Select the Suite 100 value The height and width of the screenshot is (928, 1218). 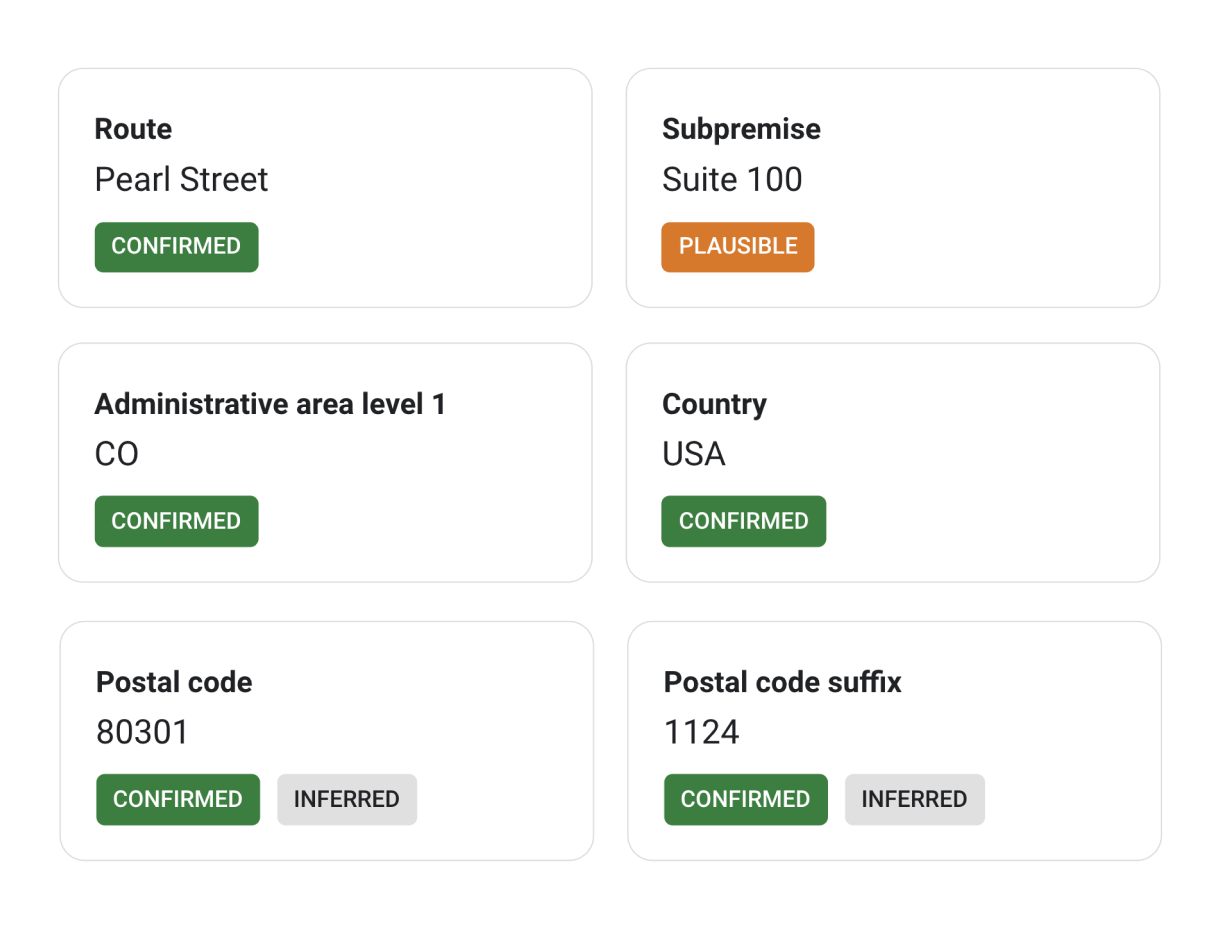click(732, 180)
